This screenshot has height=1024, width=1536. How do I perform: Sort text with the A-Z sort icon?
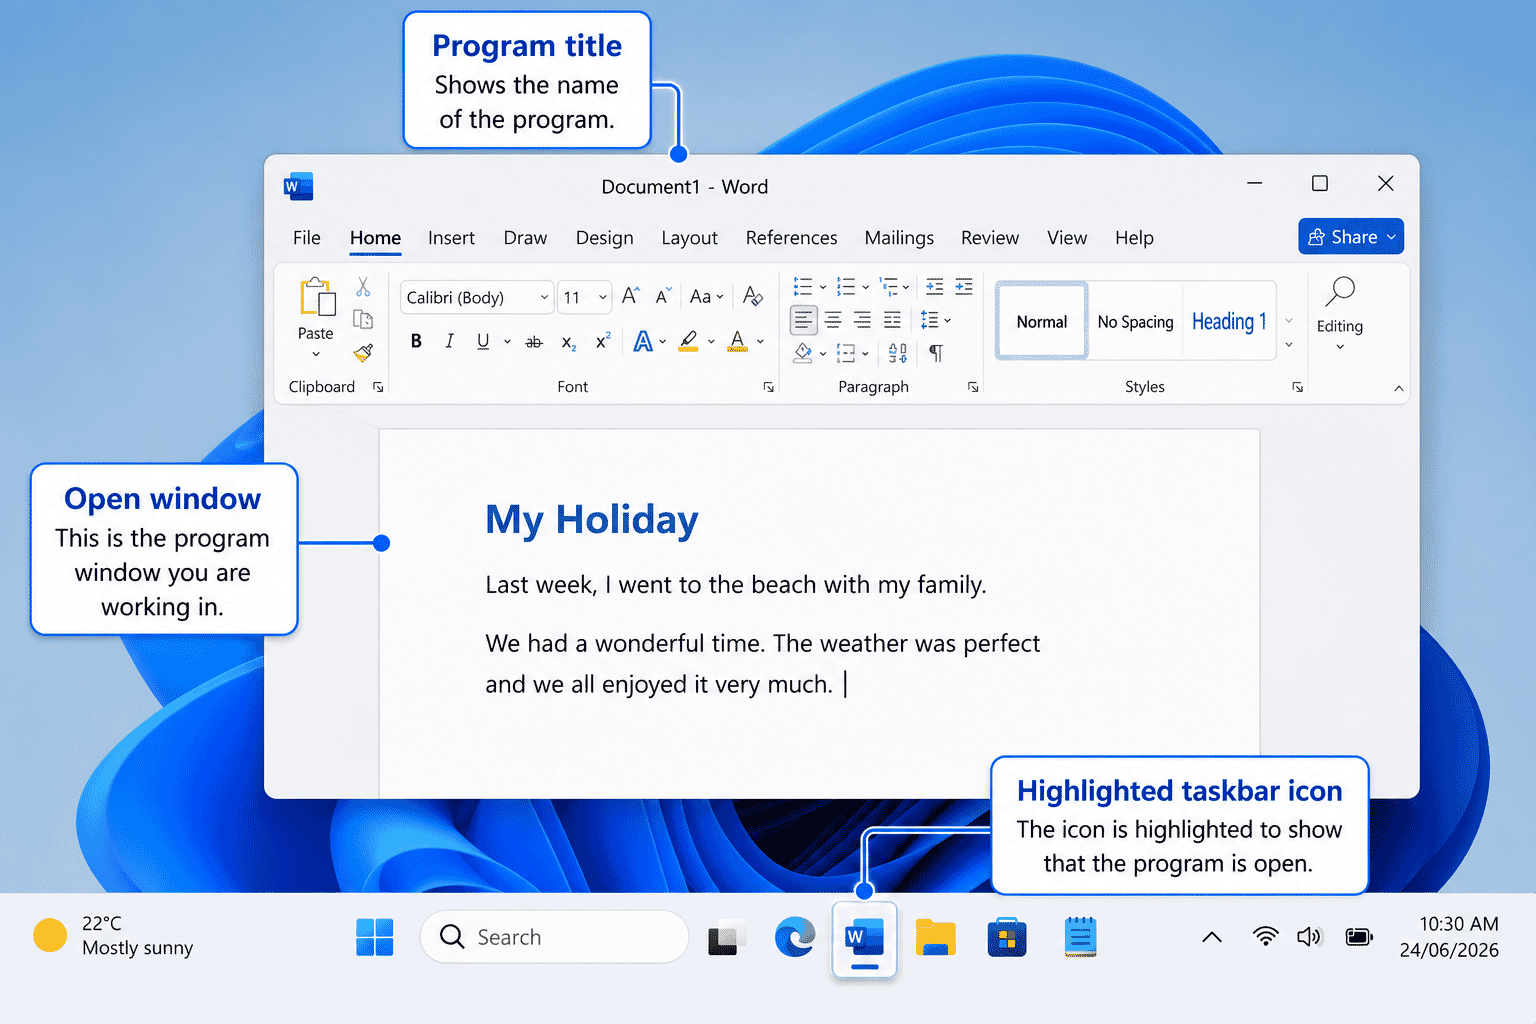[897, 353]
